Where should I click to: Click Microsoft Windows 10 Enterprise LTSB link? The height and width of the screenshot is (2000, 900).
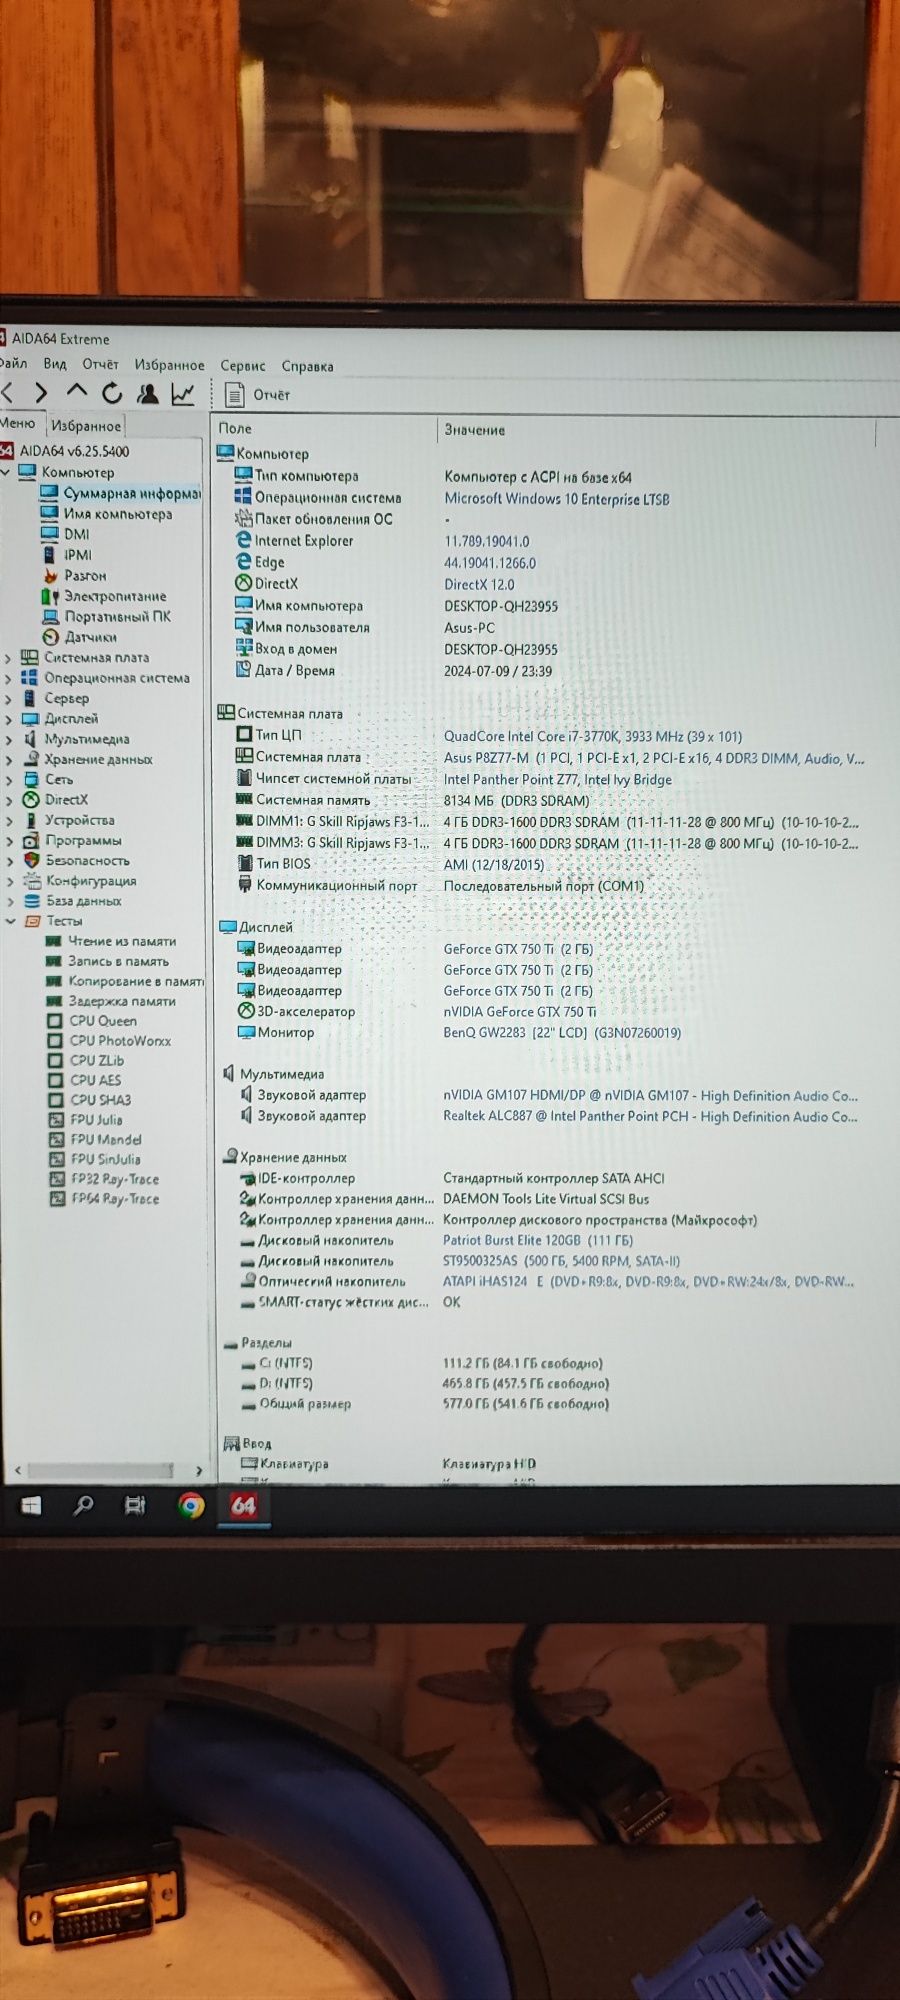tap(557, 499)
